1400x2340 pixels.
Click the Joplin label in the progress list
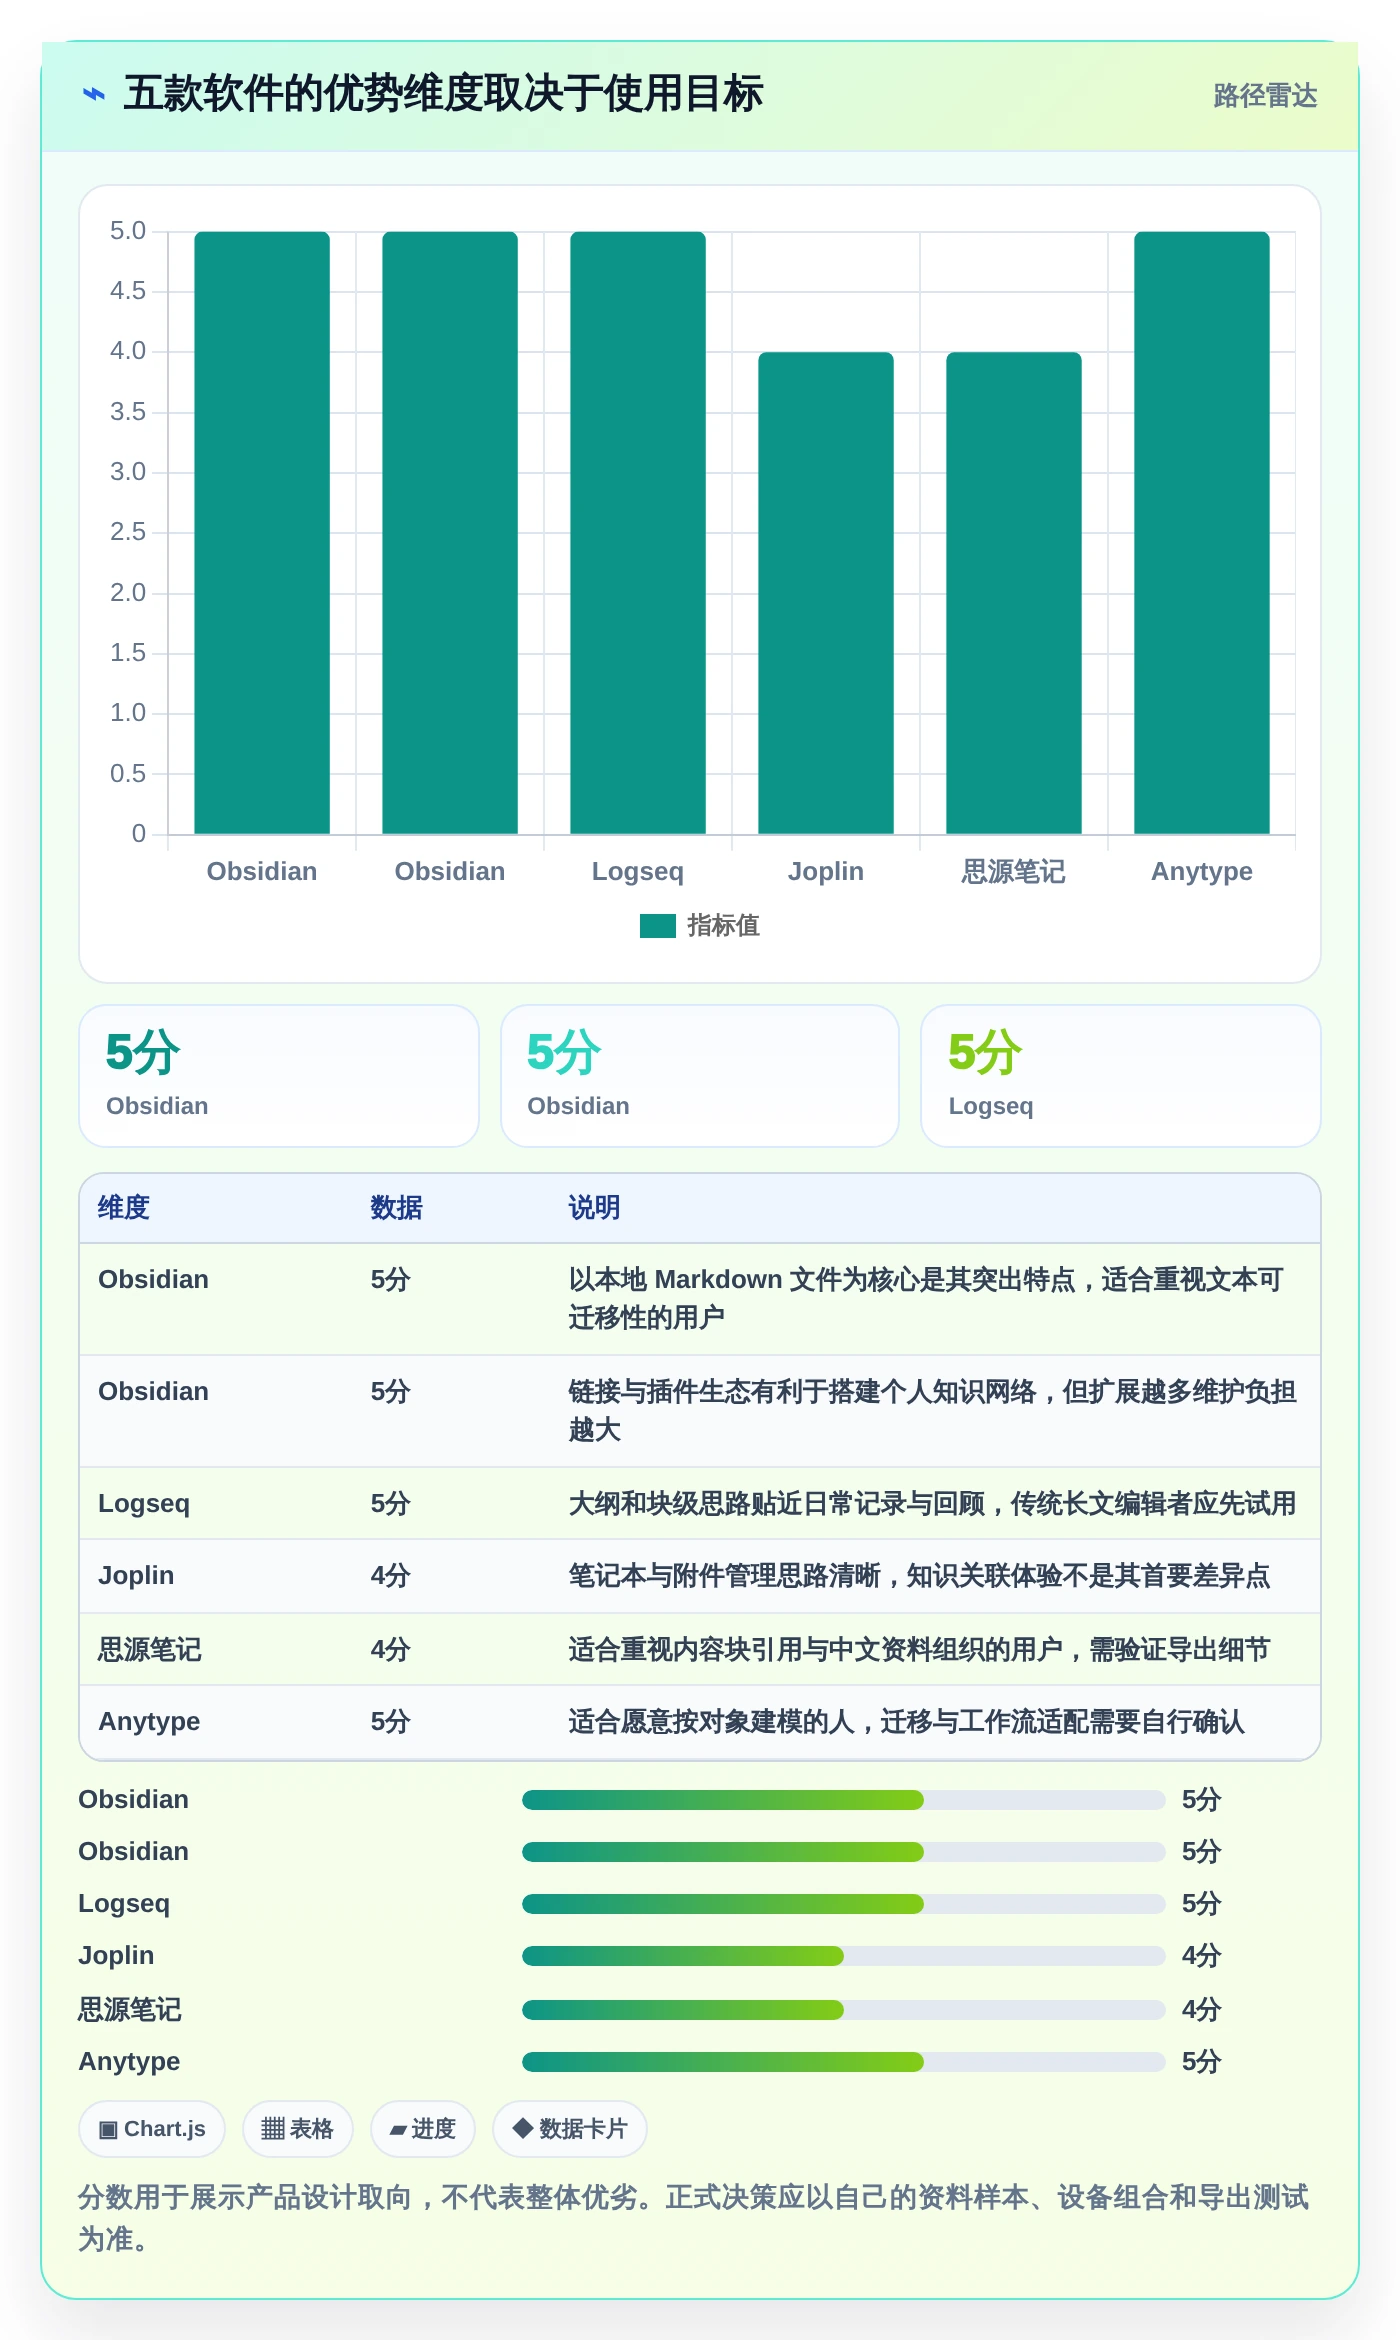tap(116, 1956)
